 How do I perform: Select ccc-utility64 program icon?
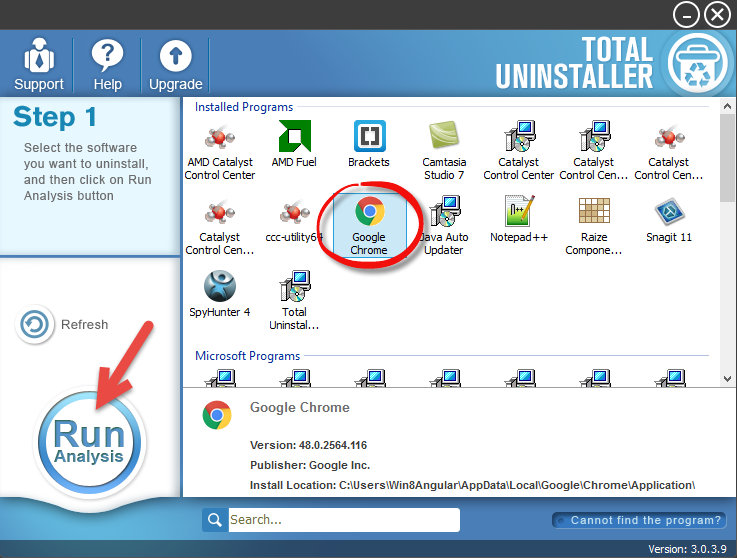[x=294, y=212]
